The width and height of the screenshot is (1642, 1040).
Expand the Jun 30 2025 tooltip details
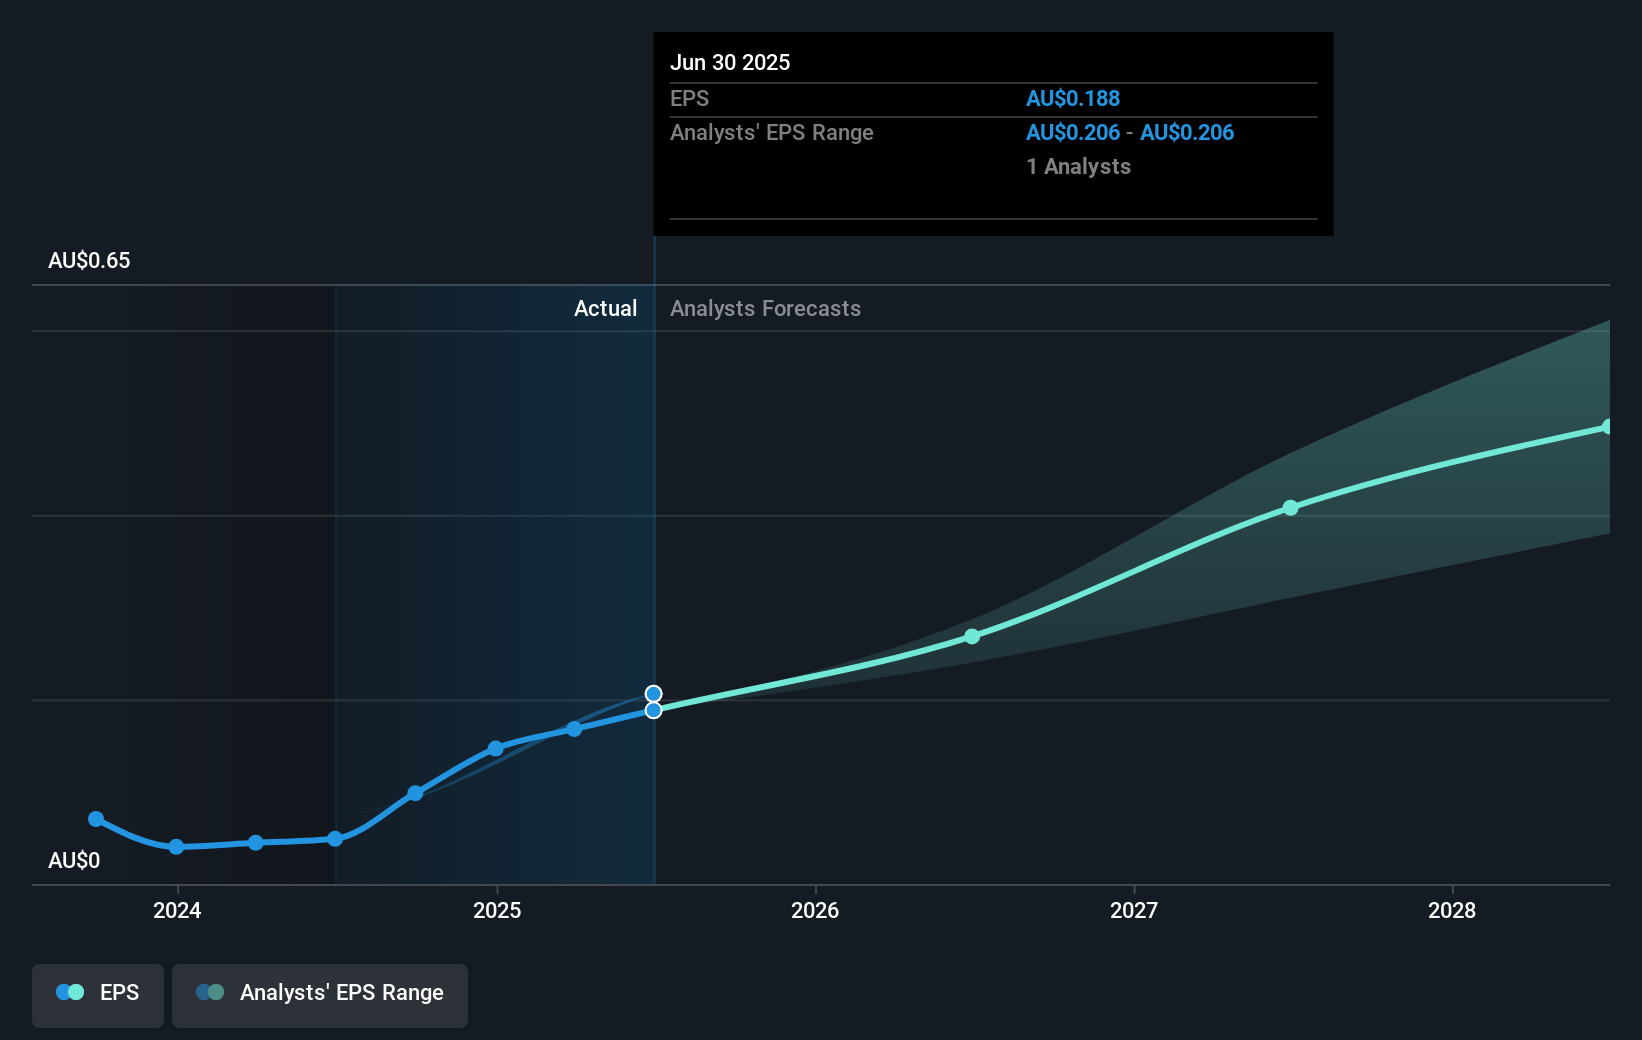tap(731, 62)
